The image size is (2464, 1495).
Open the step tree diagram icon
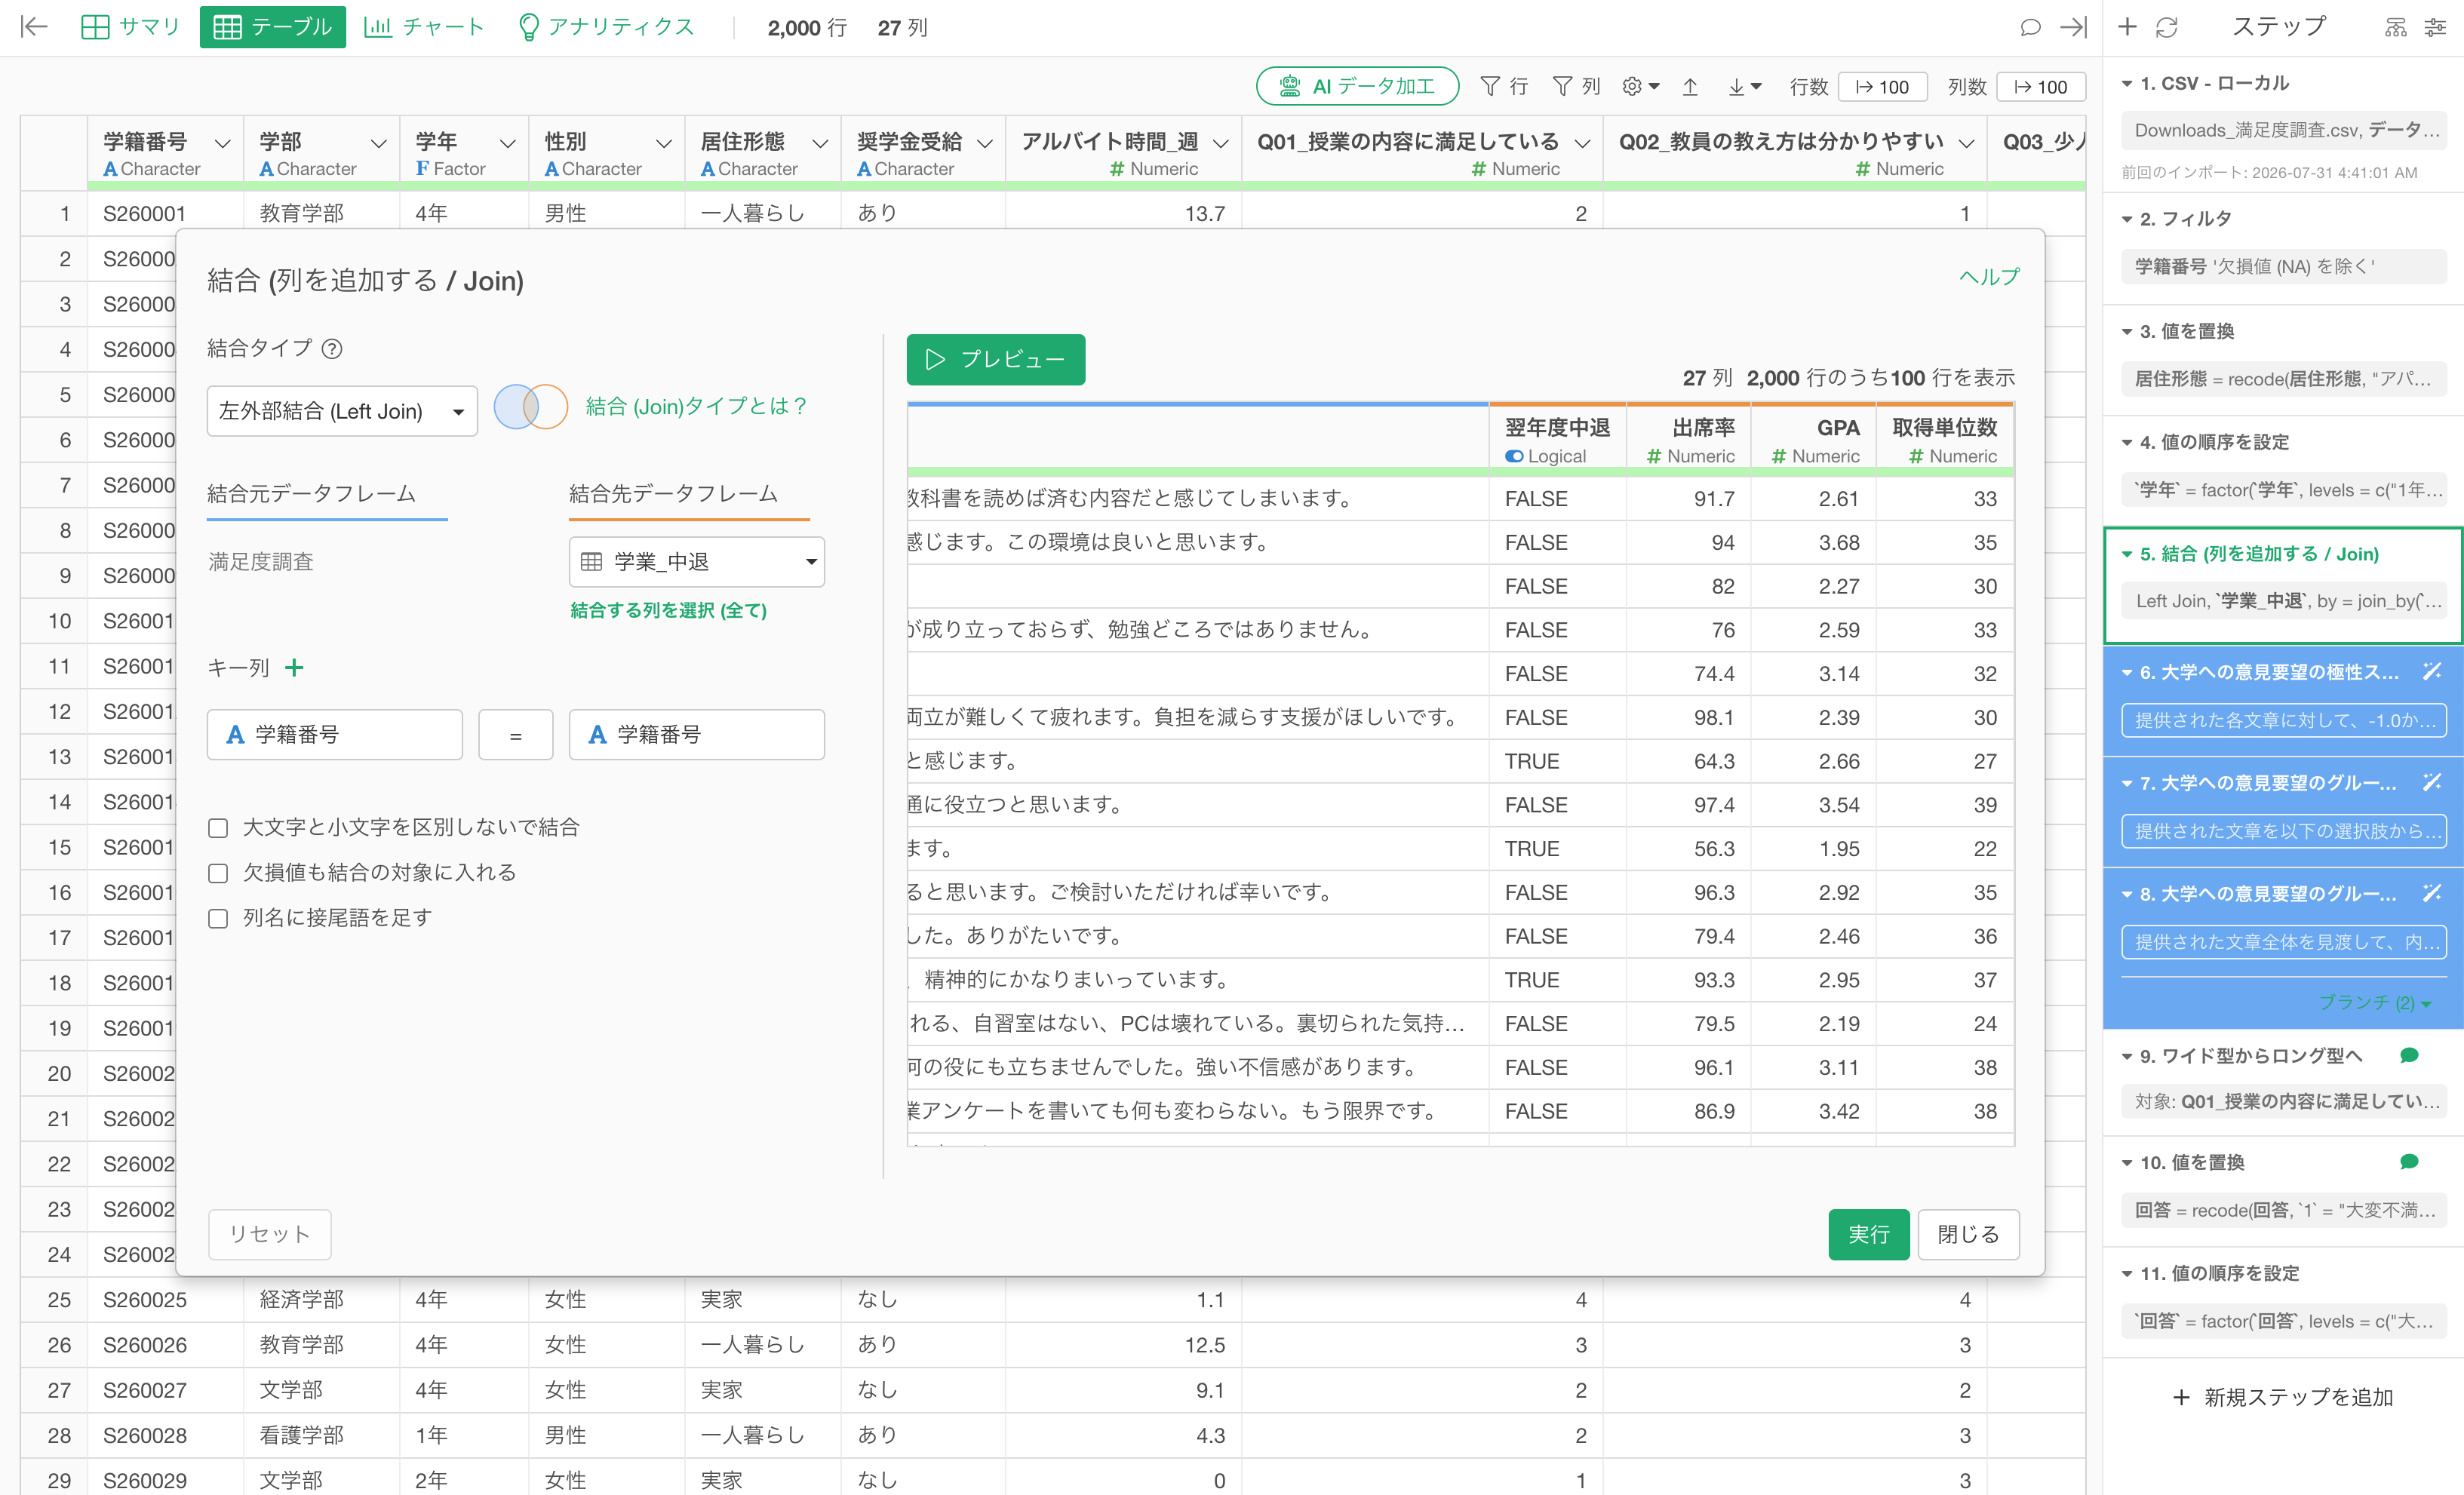tap(2396, 27)
